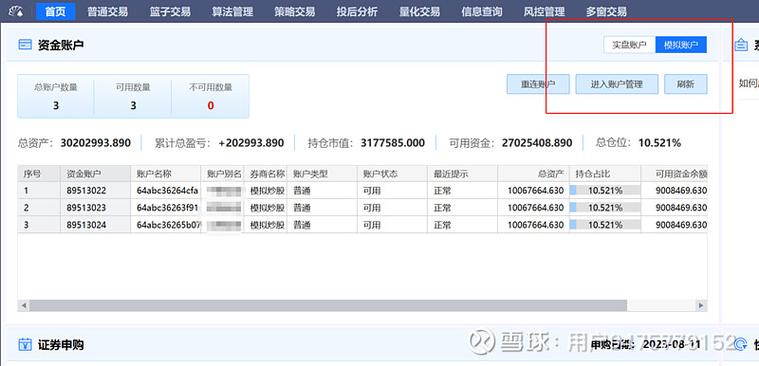Open the 信息查询 menu

tap(482, 11)
